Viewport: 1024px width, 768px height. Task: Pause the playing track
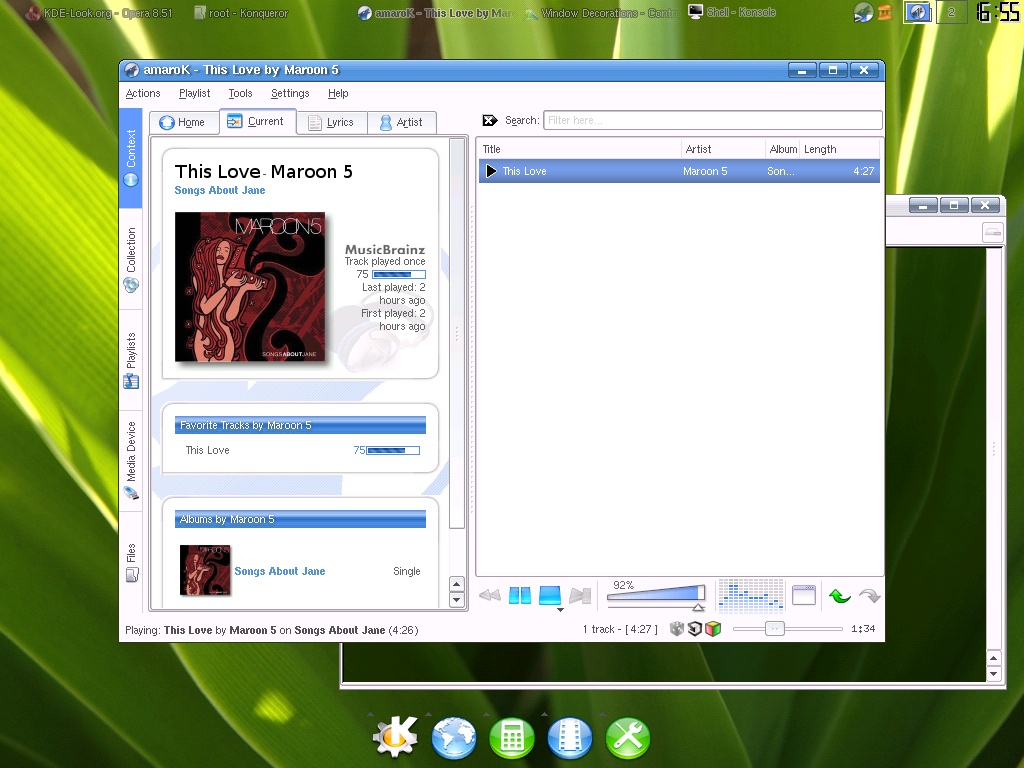tap(520, 595)
